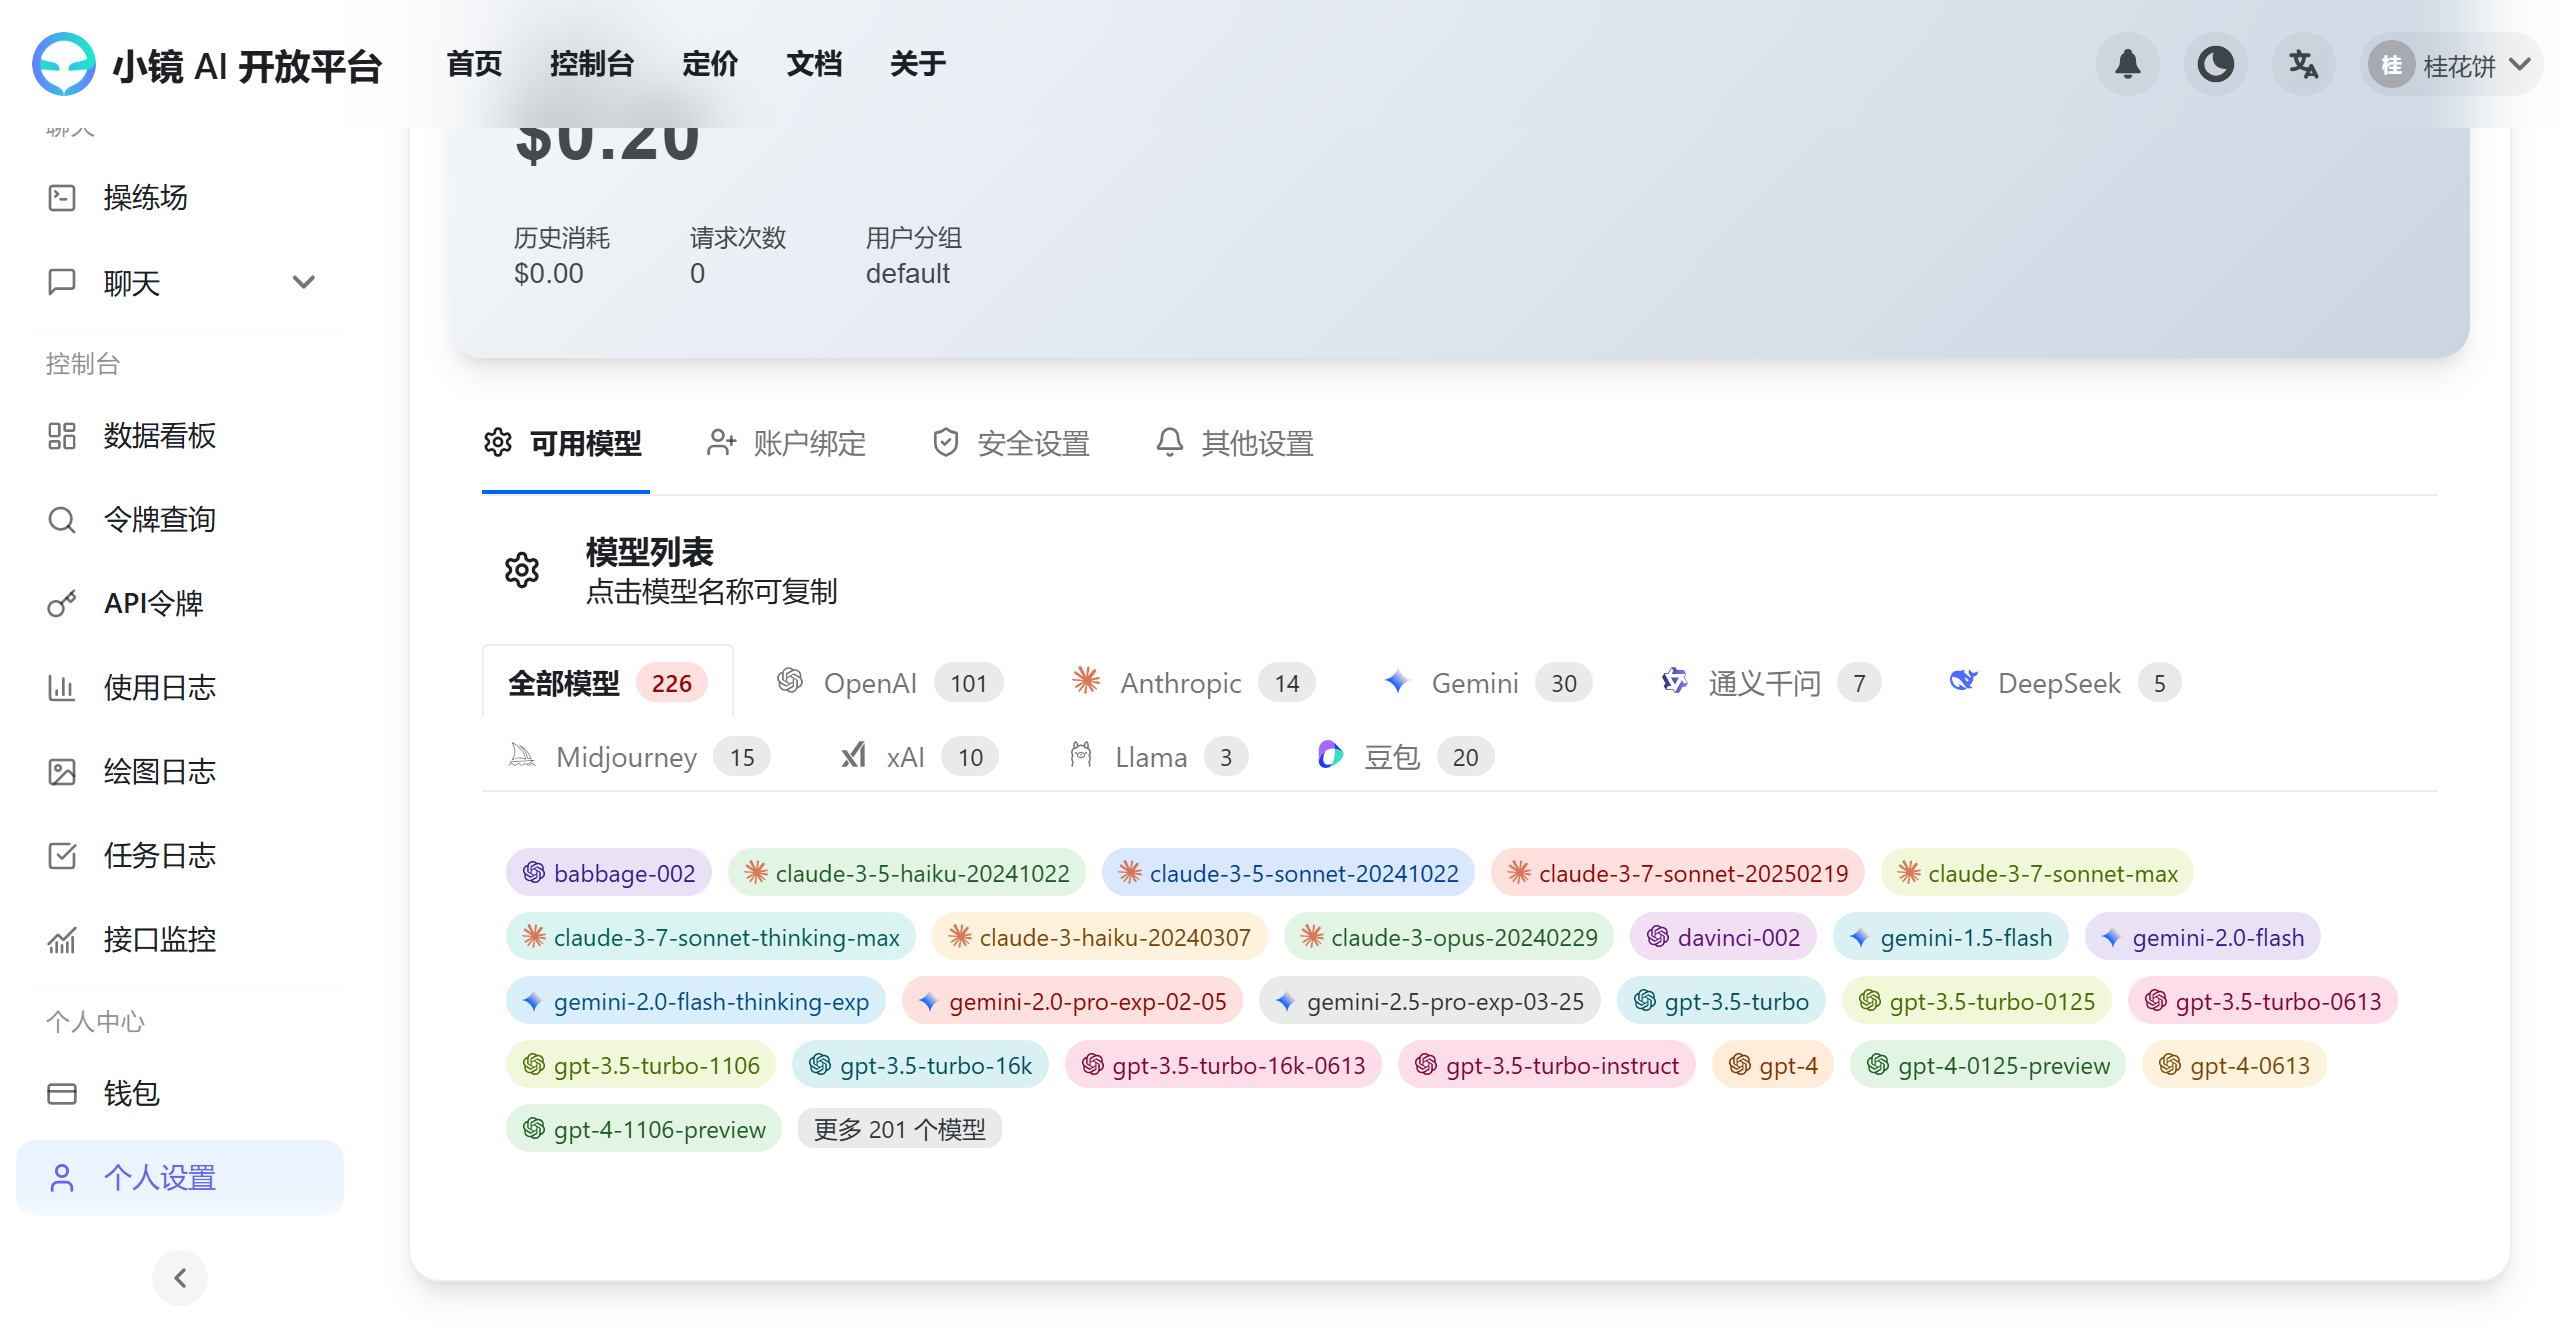The width and height of the screenshot is (2560, 1330).
Task: Open the notifications bell
Action: click(2127, 64)
